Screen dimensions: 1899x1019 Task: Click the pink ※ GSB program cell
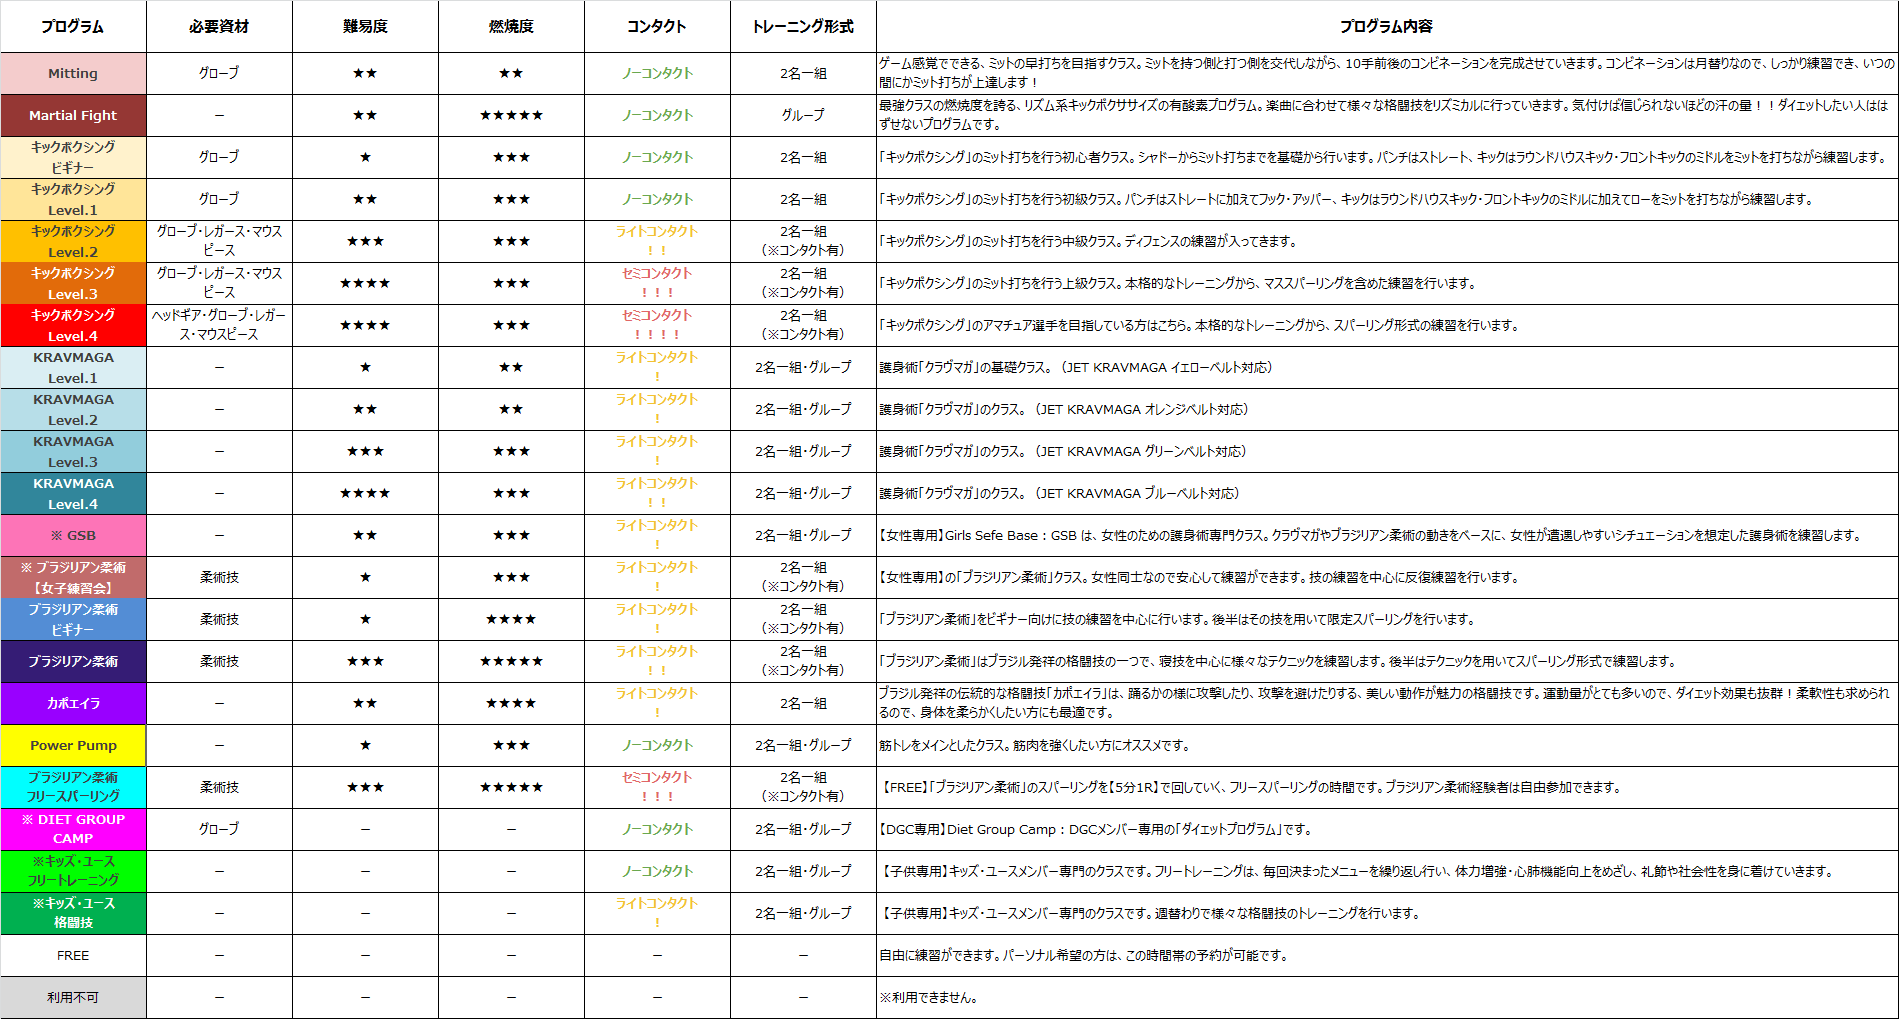(x=73, y=535)
